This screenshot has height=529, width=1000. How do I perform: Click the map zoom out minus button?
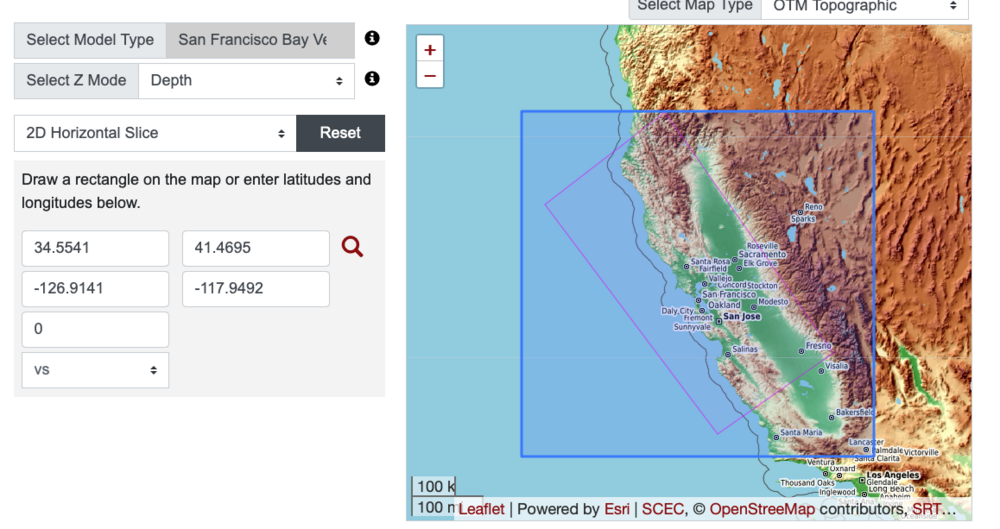tap(430, 75)
